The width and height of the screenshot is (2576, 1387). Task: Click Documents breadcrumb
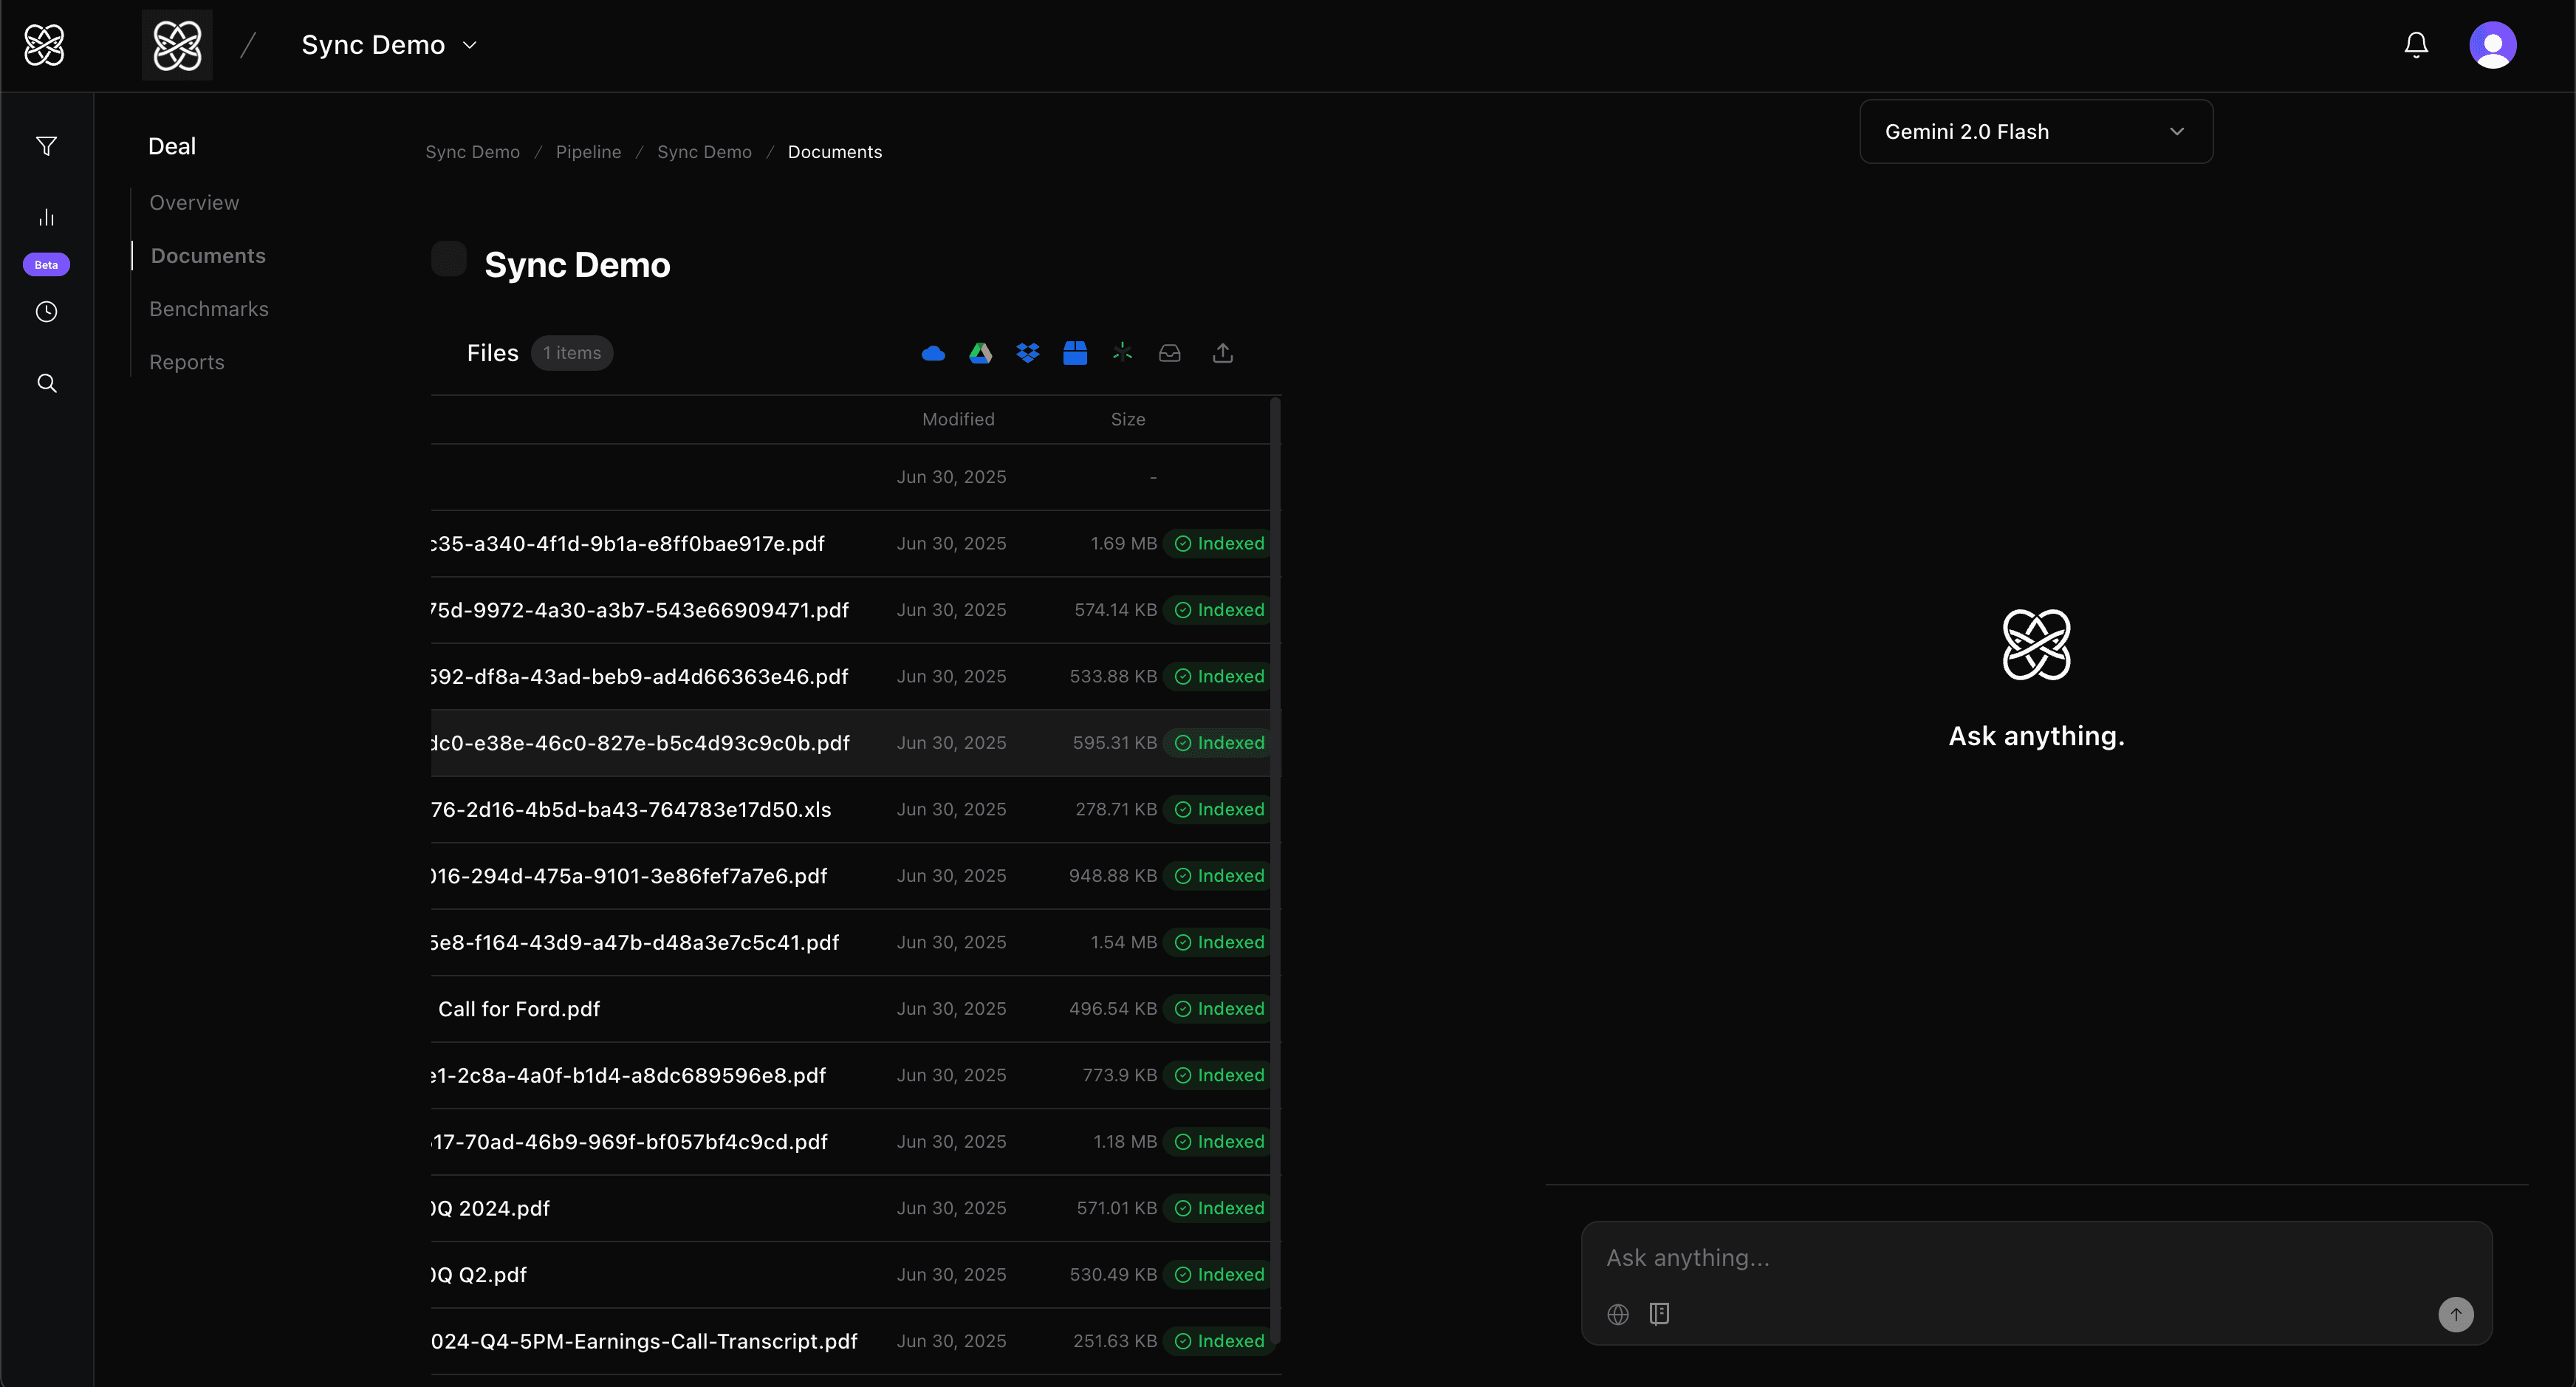[834, 152]
